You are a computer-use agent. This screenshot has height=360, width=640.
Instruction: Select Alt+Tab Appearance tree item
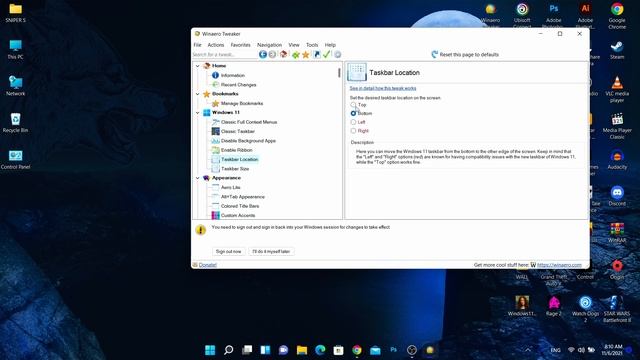(242, 197)
